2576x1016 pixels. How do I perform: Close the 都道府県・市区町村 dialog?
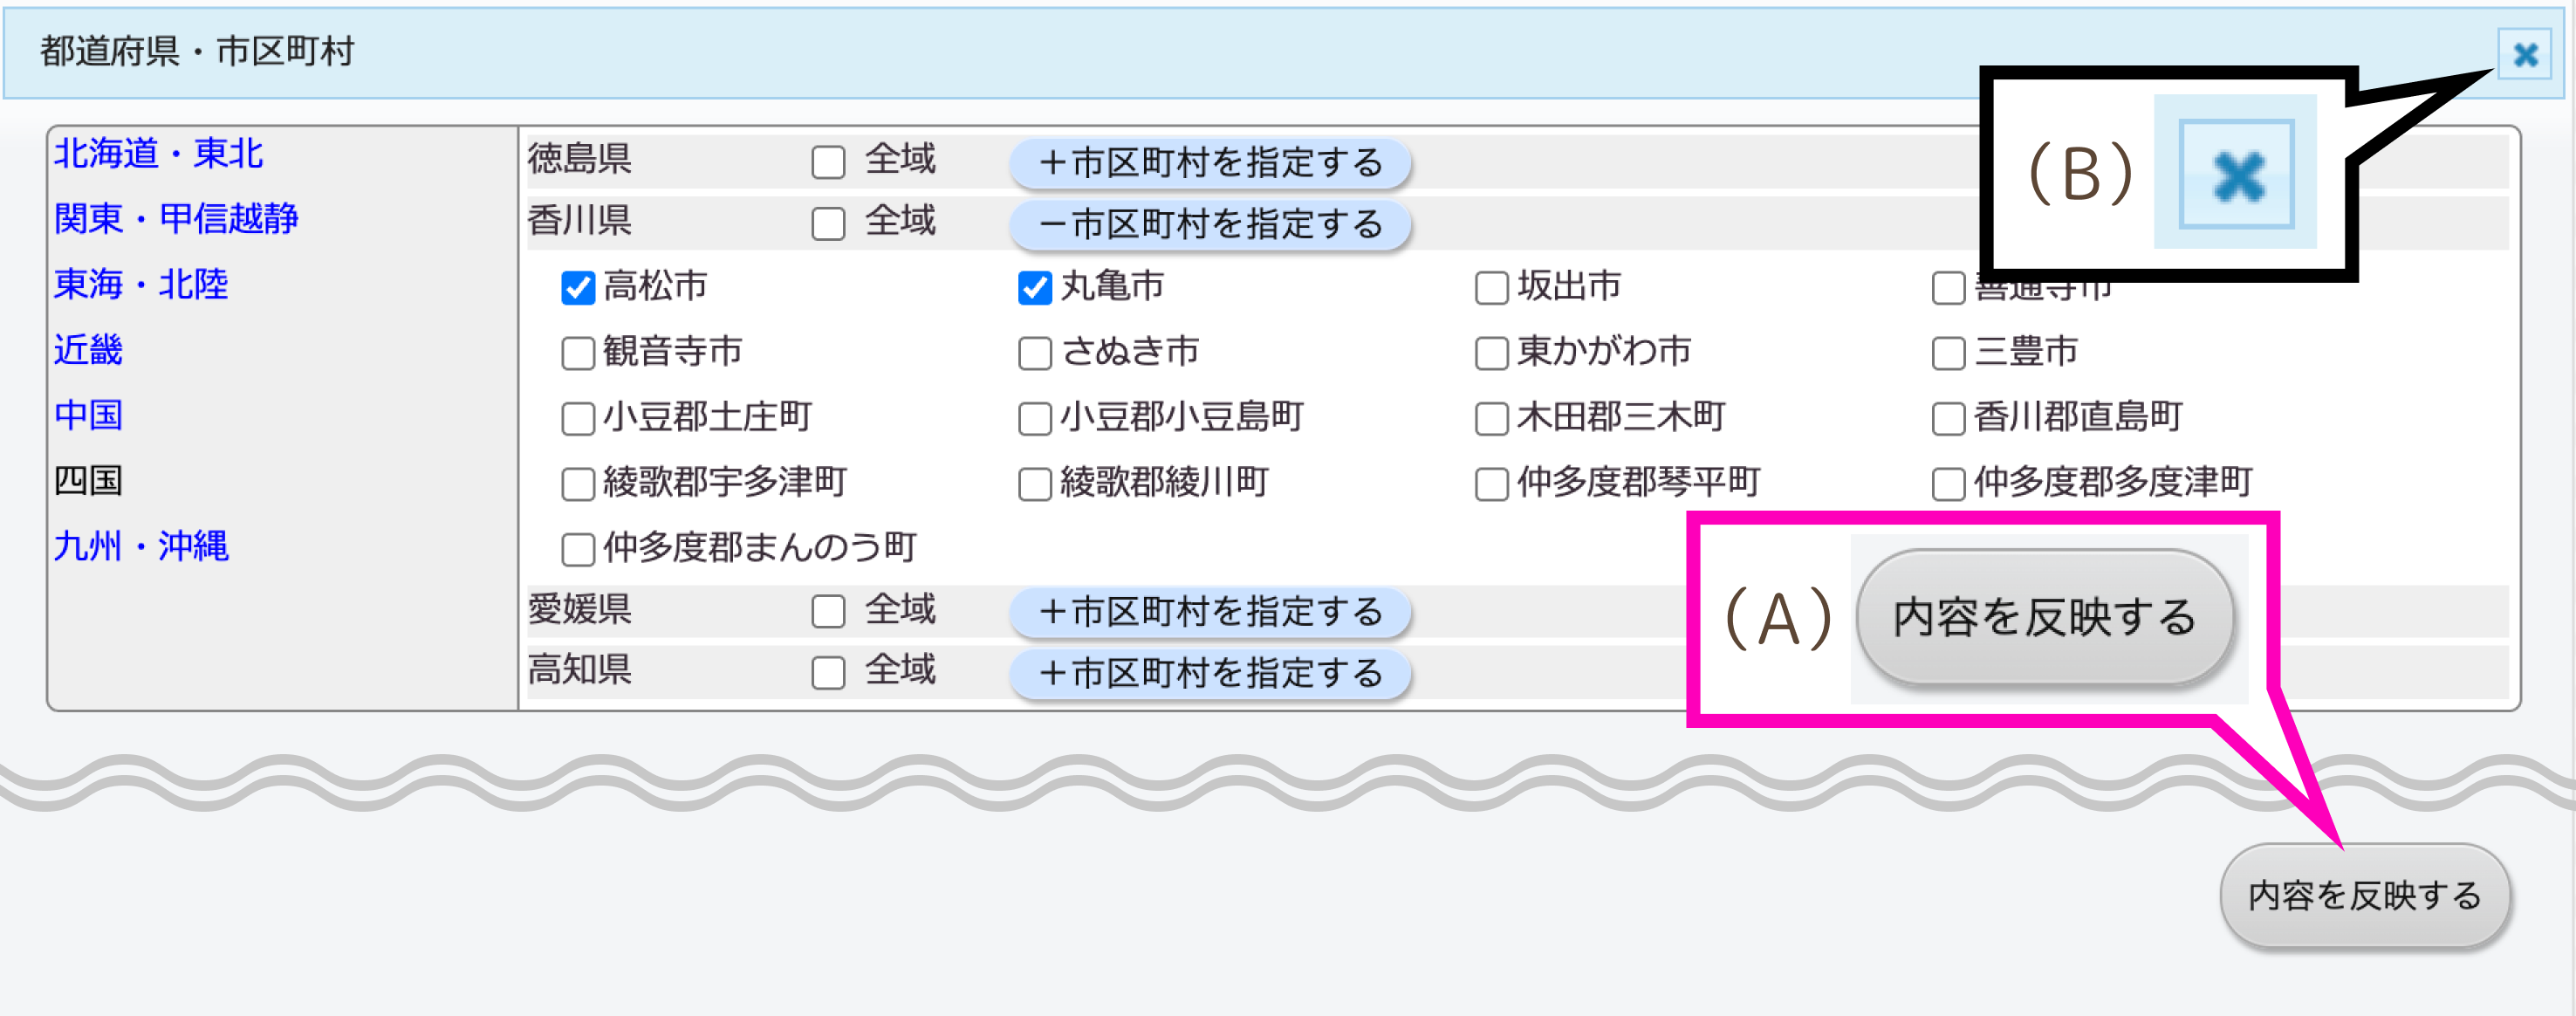[x=2525, y=54]
